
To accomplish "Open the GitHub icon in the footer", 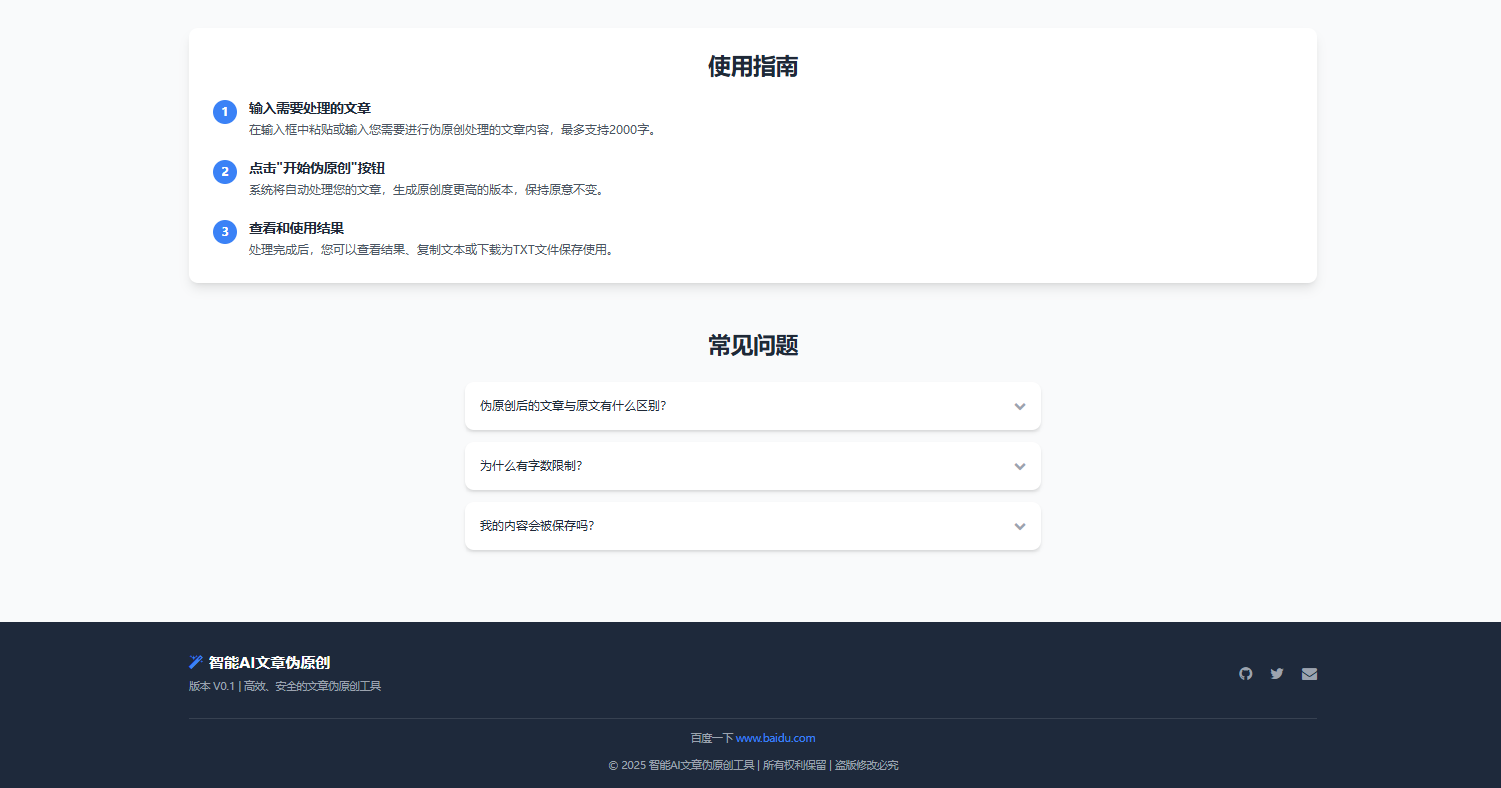I will tap(1245, 673).
